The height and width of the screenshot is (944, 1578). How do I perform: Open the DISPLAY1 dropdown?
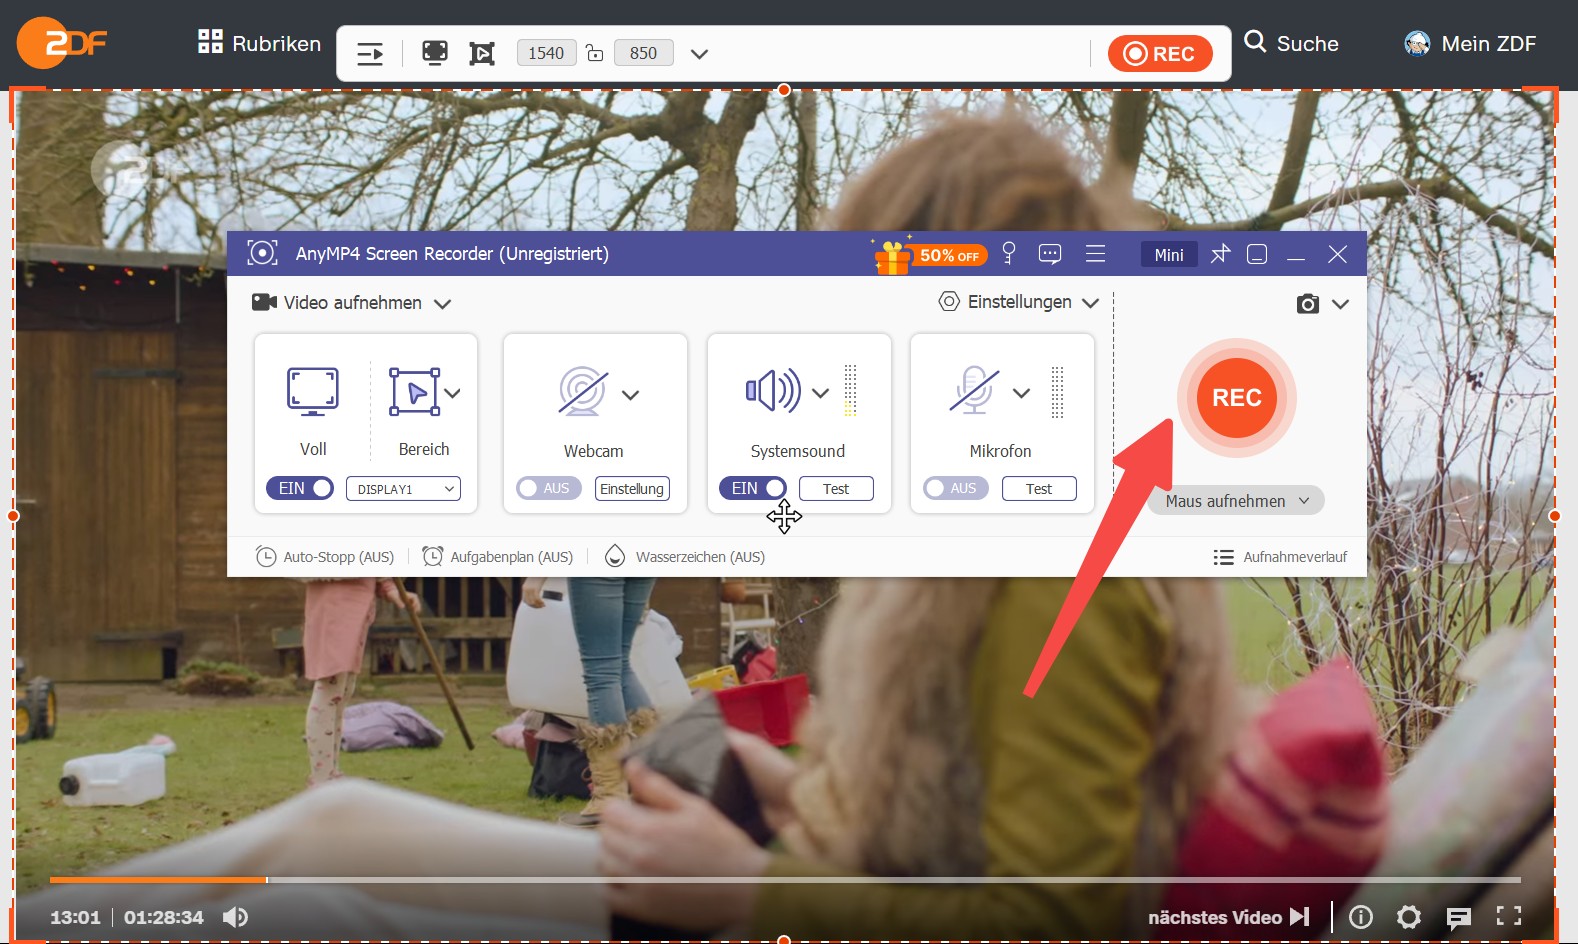(403, 488)
